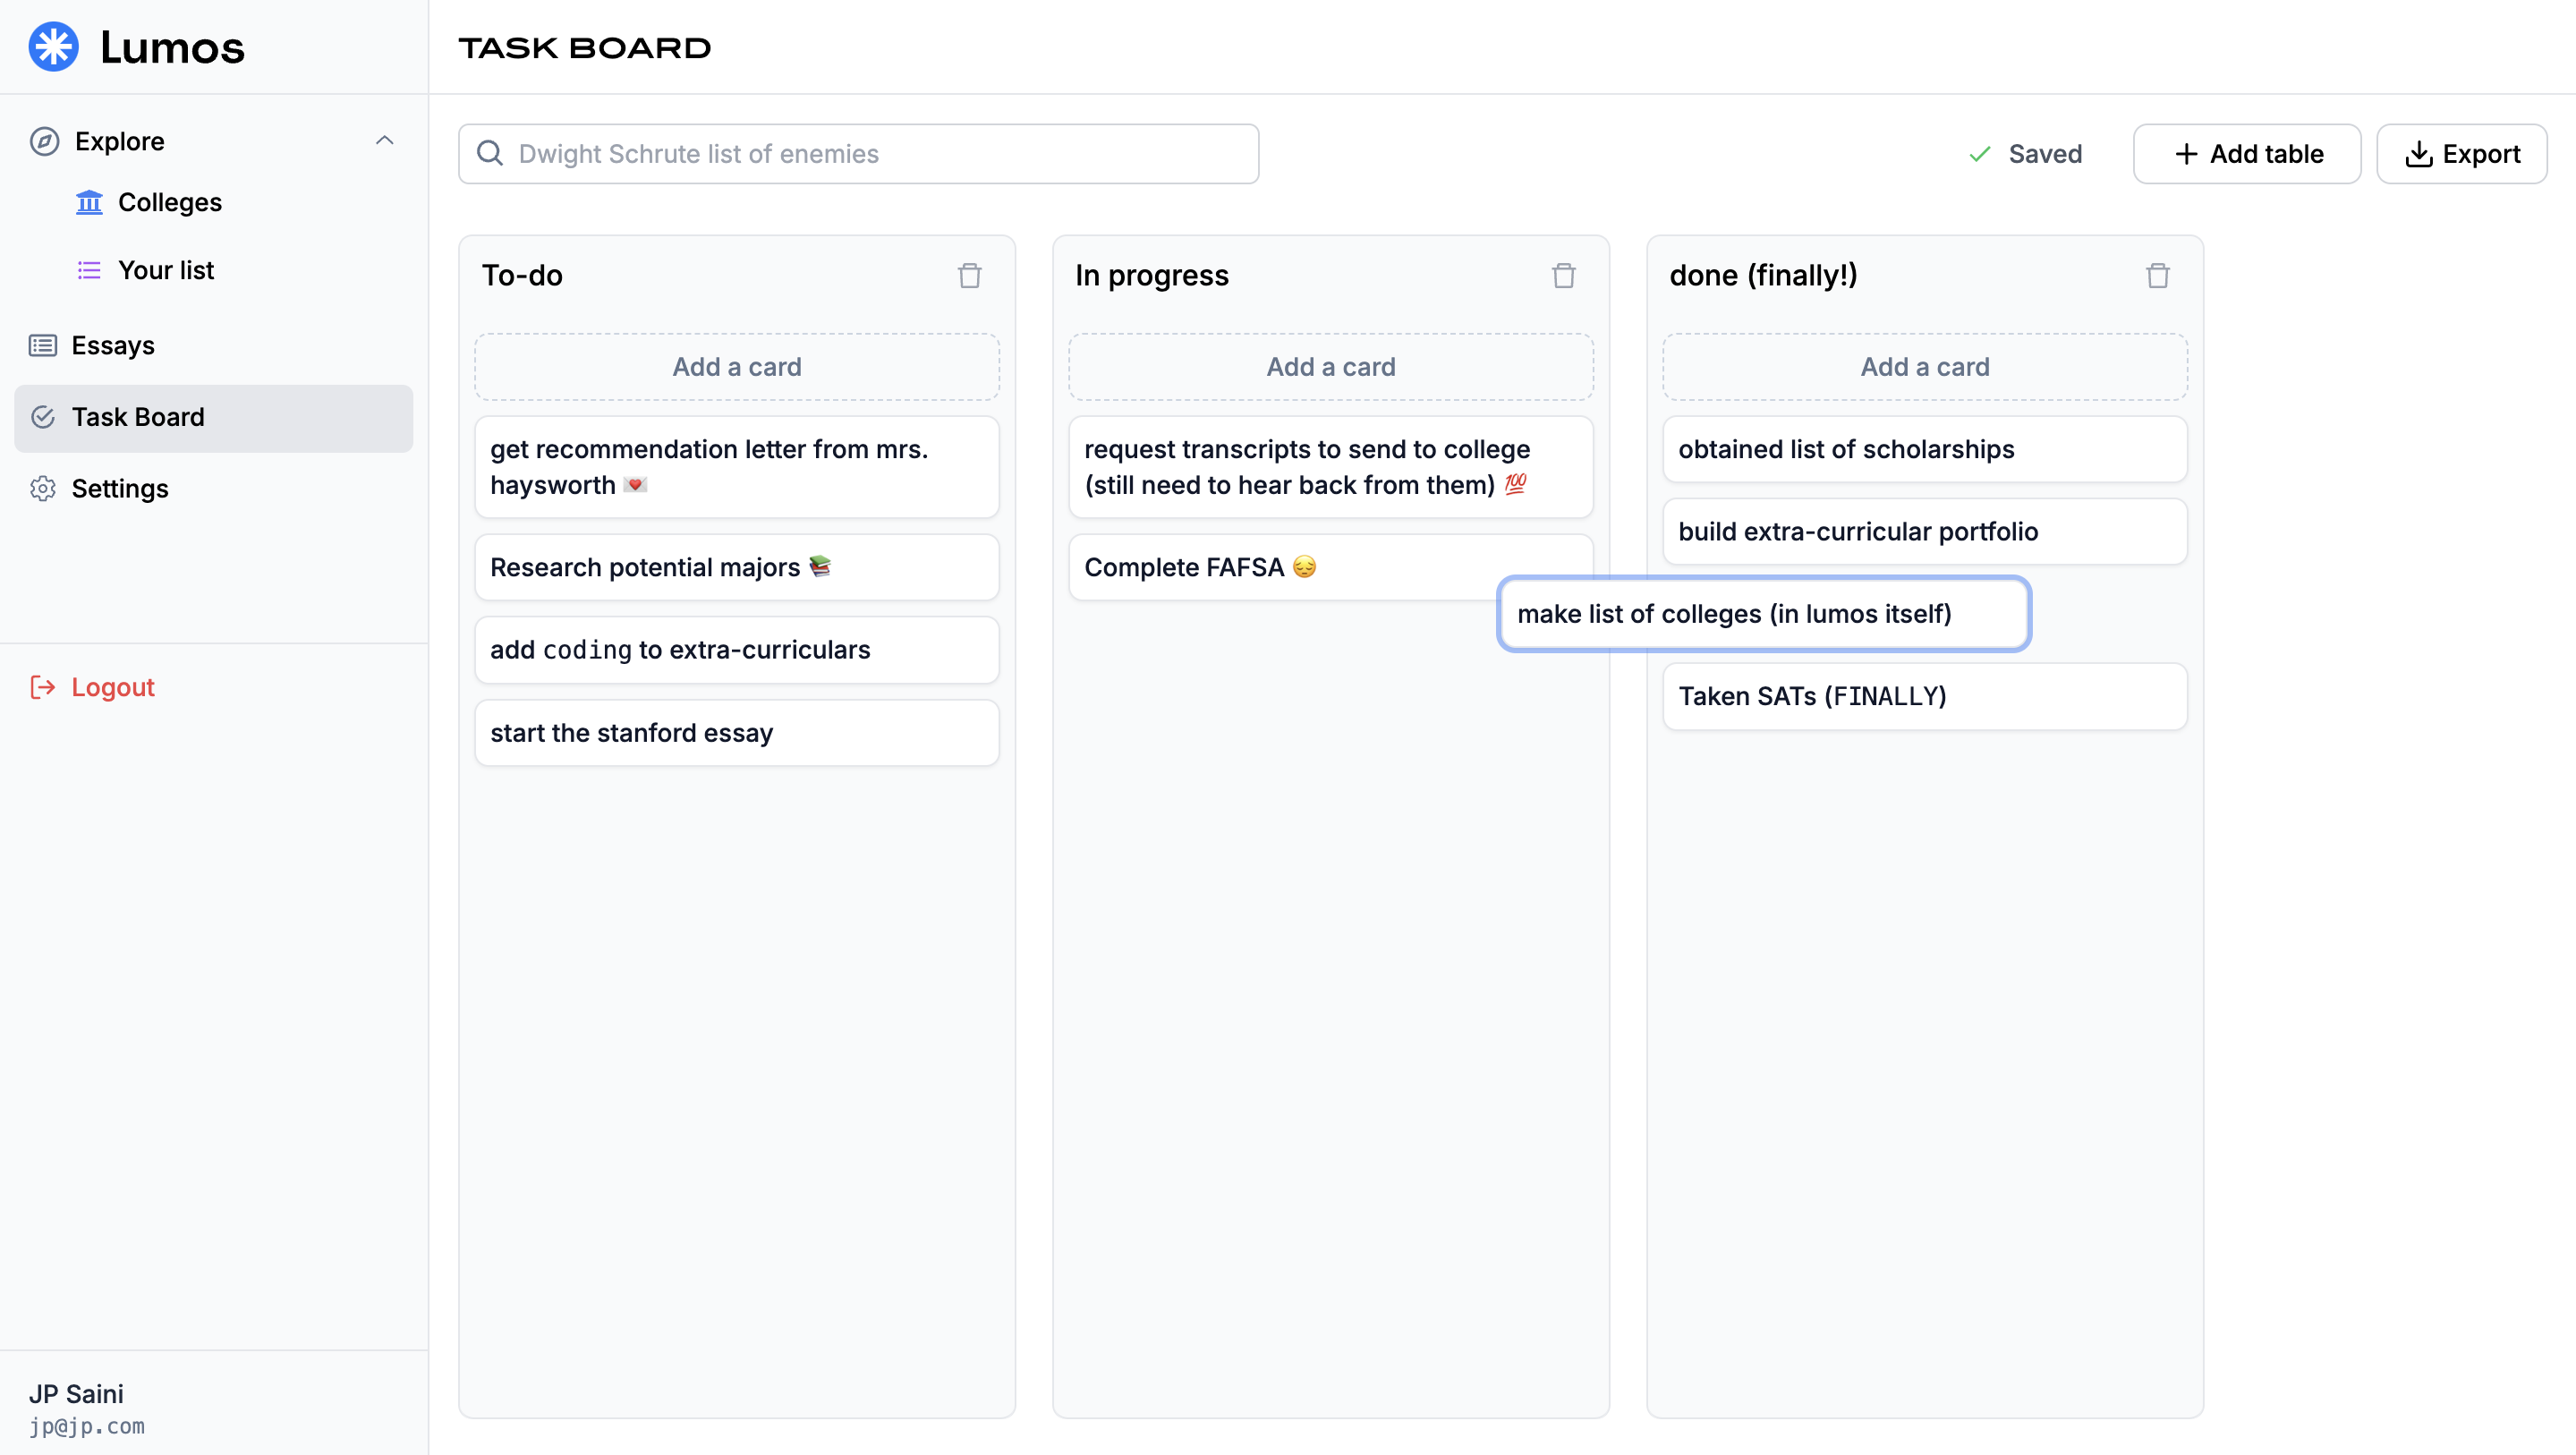Focus the Dwight Schrute search field
This screenshot has height=1455, width=2576.
point(858,154)
